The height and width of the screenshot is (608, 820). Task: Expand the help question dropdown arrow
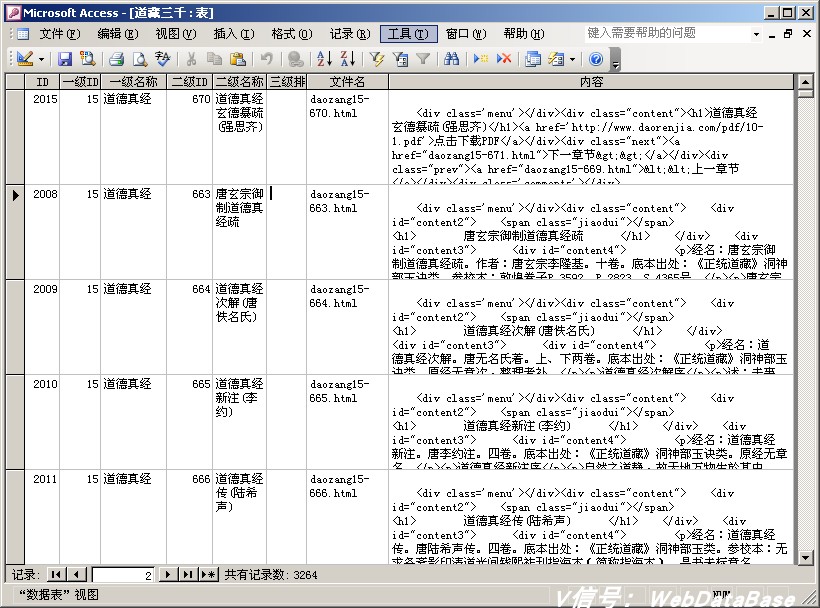coord(756,35)
